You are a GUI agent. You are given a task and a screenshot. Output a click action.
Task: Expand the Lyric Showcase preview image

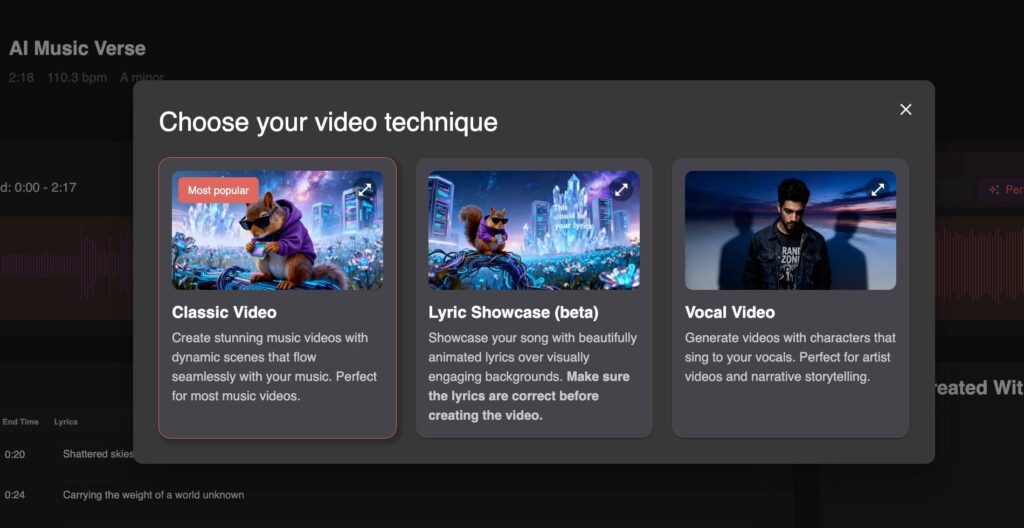pyautogui.click(x=621, y=190)
